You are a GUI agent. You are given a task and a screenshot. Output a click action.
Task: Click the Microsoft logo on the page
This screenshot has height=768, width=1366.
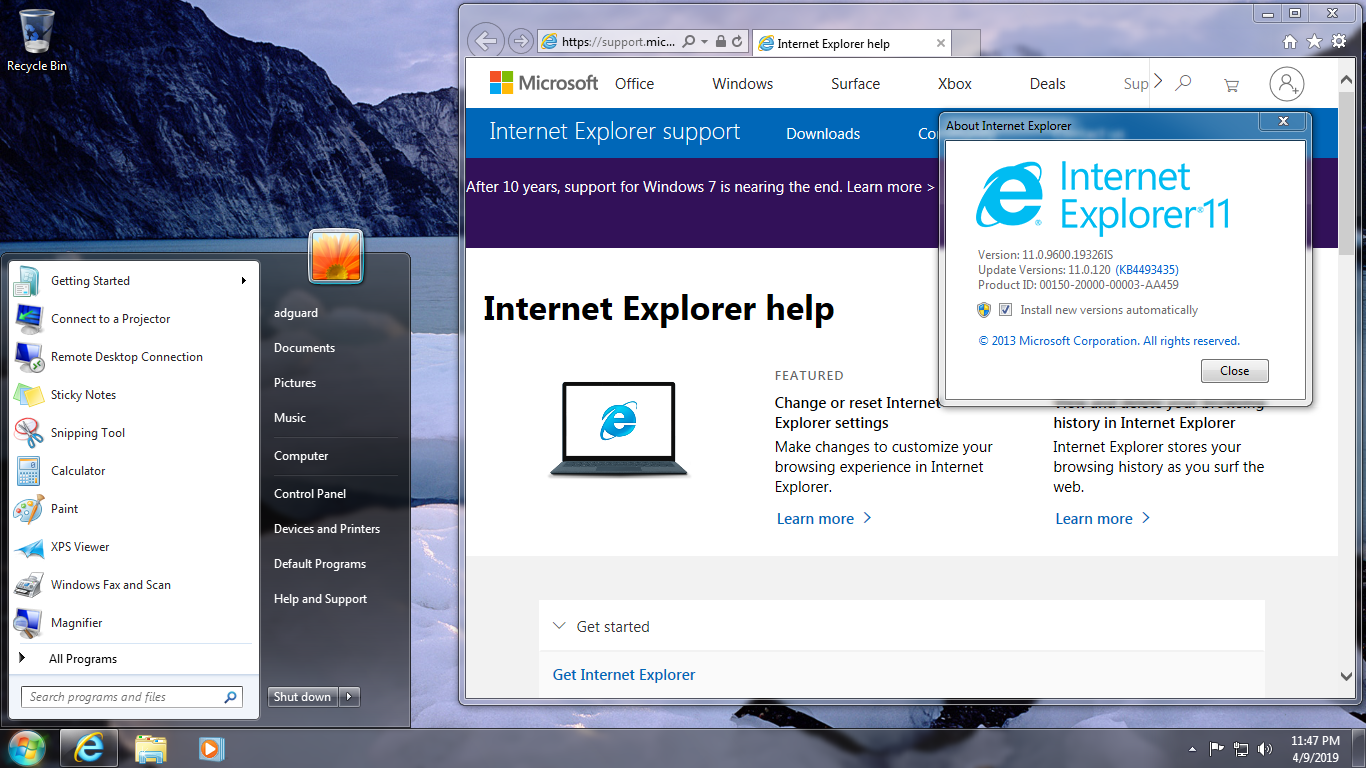click(x=544, y=83)
